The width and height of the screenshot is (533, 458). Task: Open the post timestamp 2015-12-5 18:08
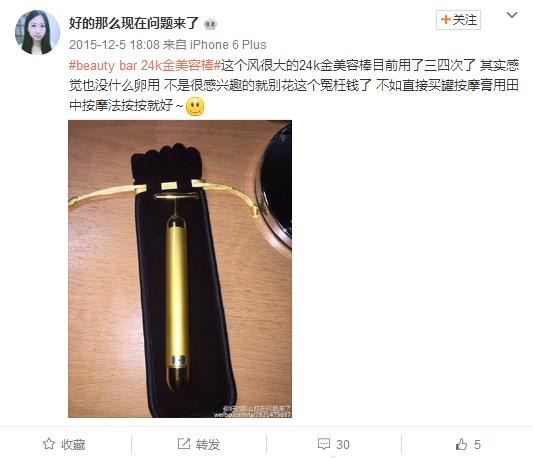pyautogui.click(x=114, y=45)
